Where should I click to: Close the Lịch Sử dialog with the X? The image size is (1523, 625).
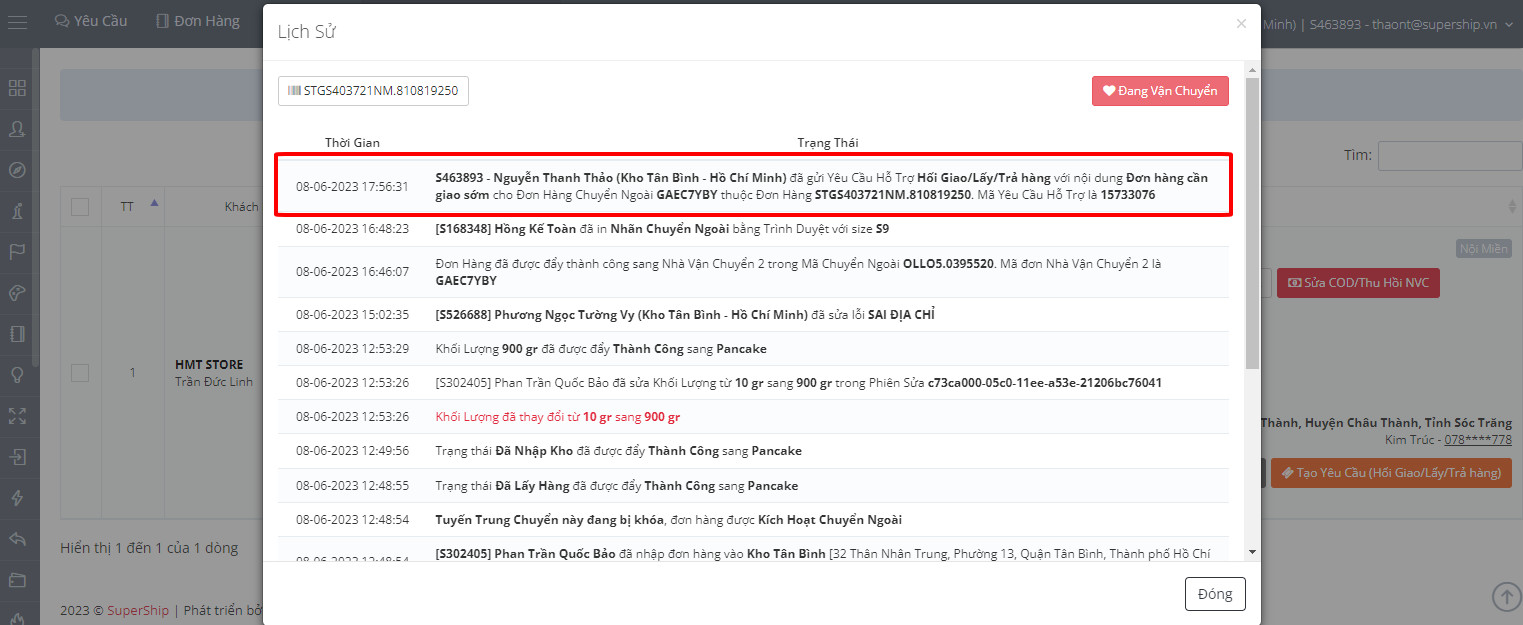point(1241,23)
